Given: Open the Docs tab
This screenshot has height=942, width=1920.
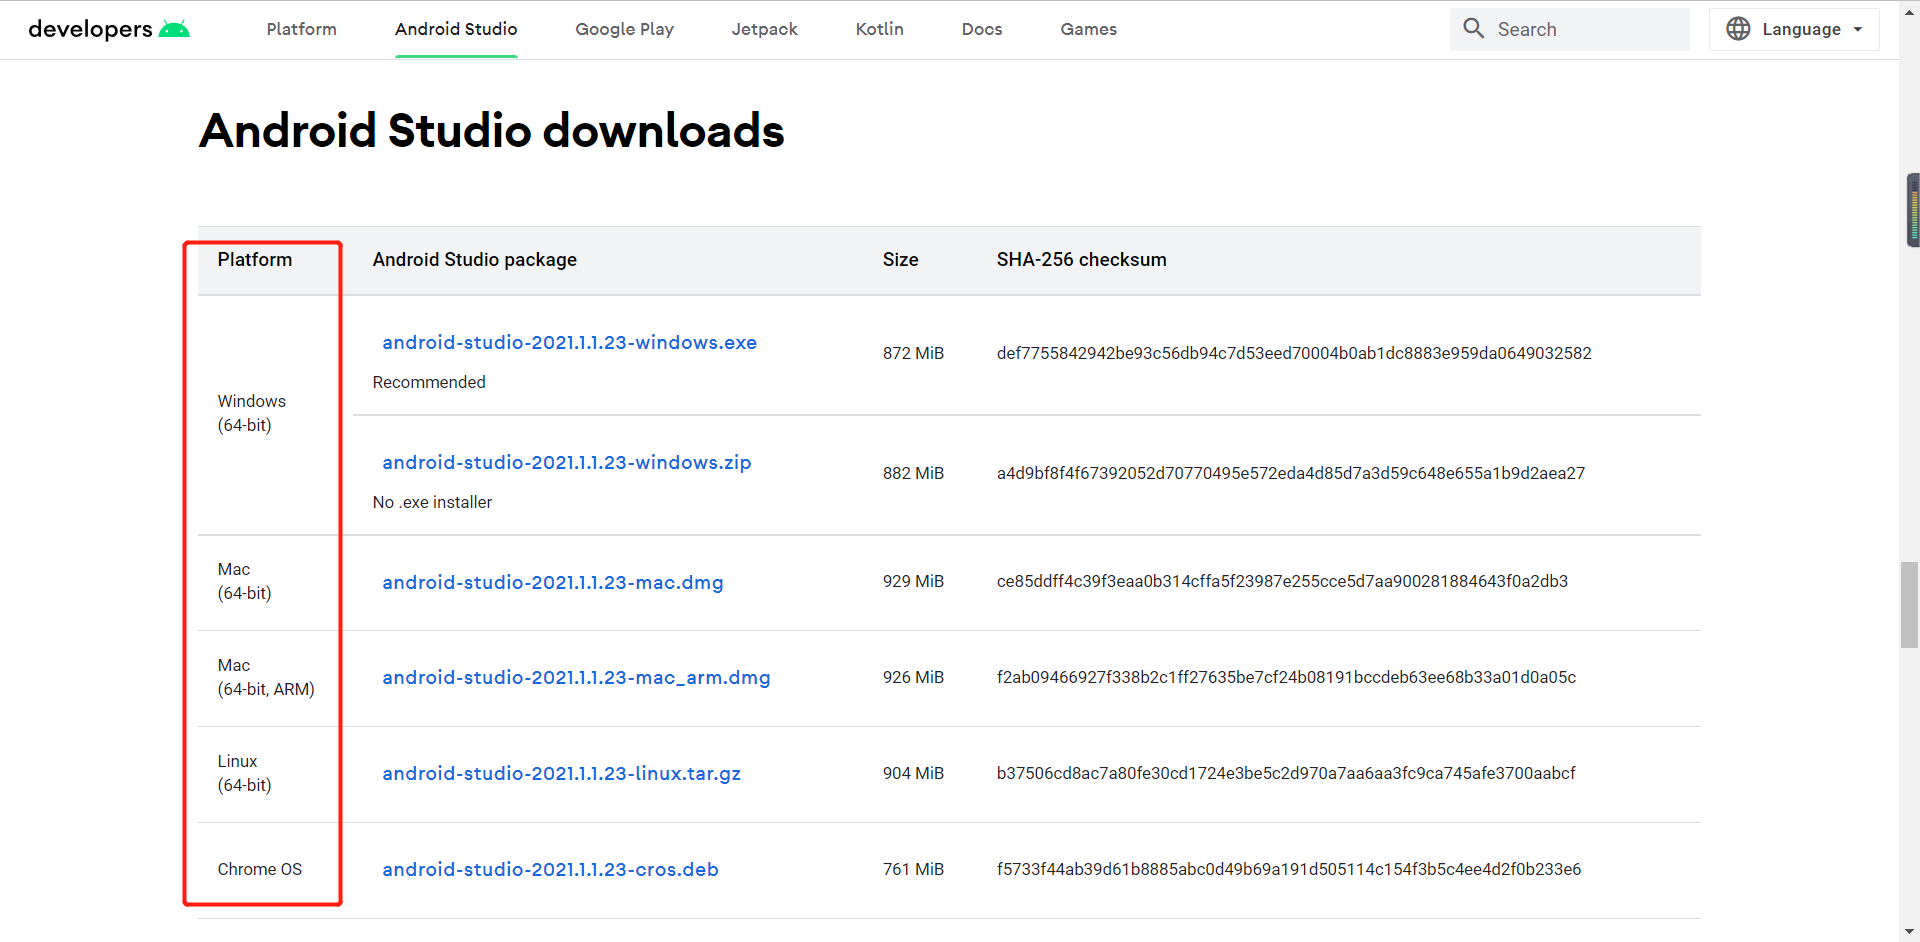Looking at the screenshot, I should (x=982, y=29).
